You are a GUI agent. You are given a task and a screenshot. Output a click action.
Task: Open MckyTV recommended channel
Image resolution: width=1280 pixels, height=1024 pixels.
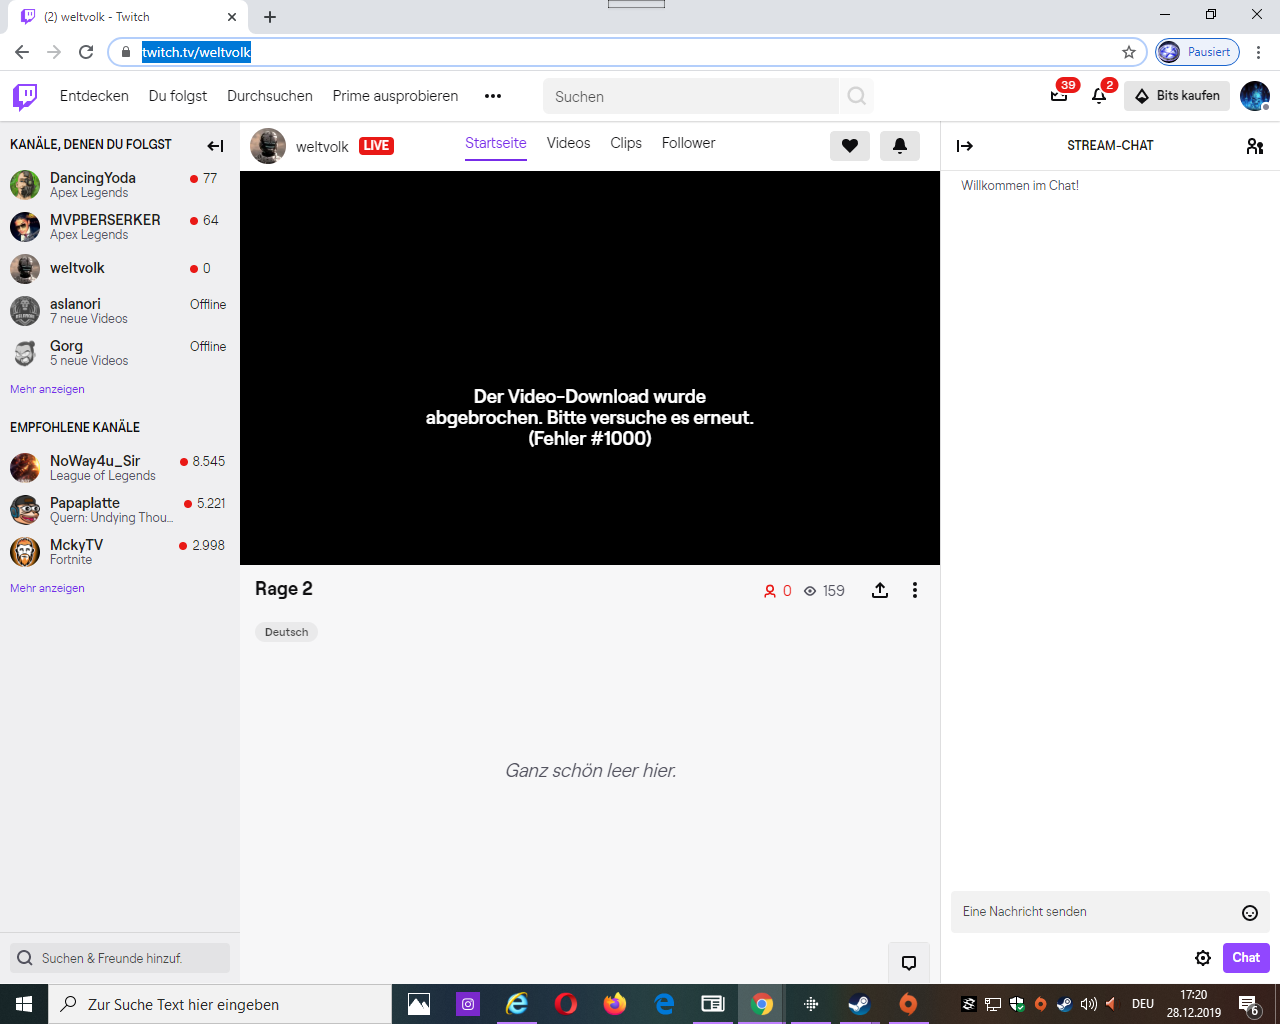click(119, 552)
